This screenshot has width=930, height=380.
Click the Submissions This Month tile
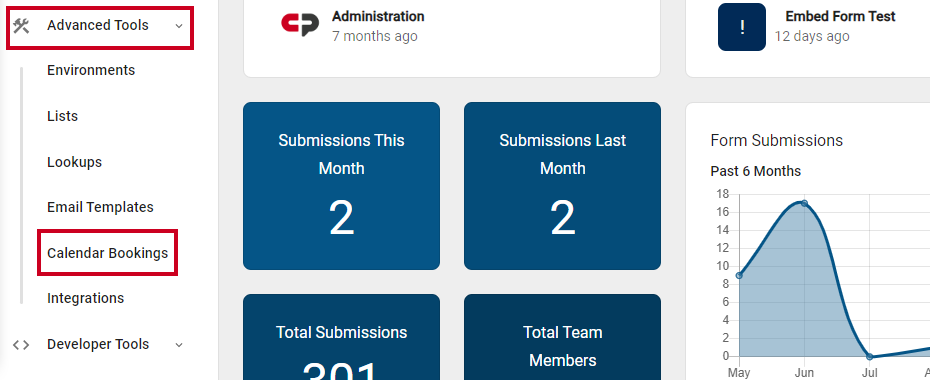pyautogui.click(x=342, y=186)
